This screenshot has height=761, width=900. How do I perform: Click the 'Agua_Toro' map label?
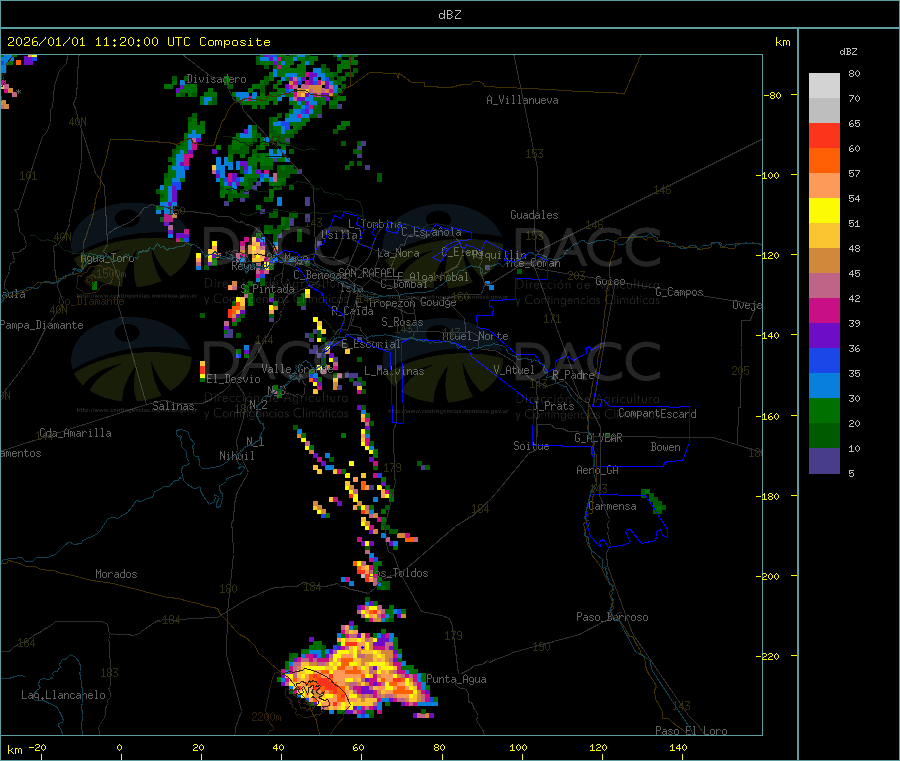pos(107,258)
